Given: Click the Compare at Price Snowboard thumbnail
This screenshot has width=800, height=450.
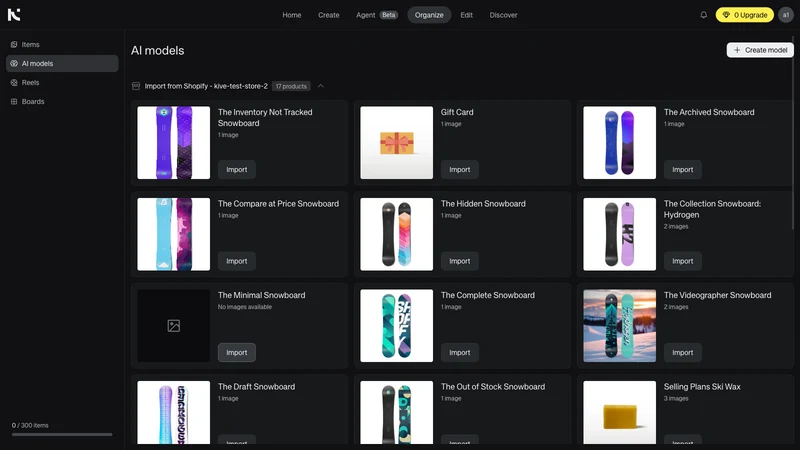Looking at the screenshot, I should (x=173, y=234).
